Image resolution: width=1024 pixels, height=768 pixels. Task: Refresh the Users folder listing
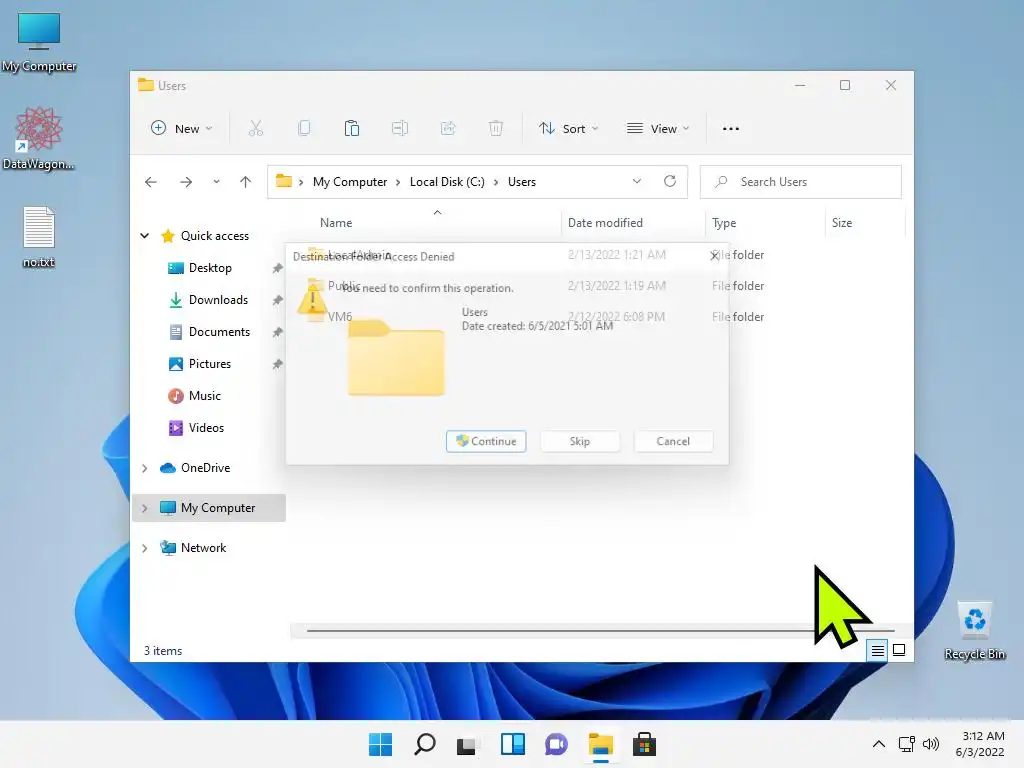(x=670, y=182)
